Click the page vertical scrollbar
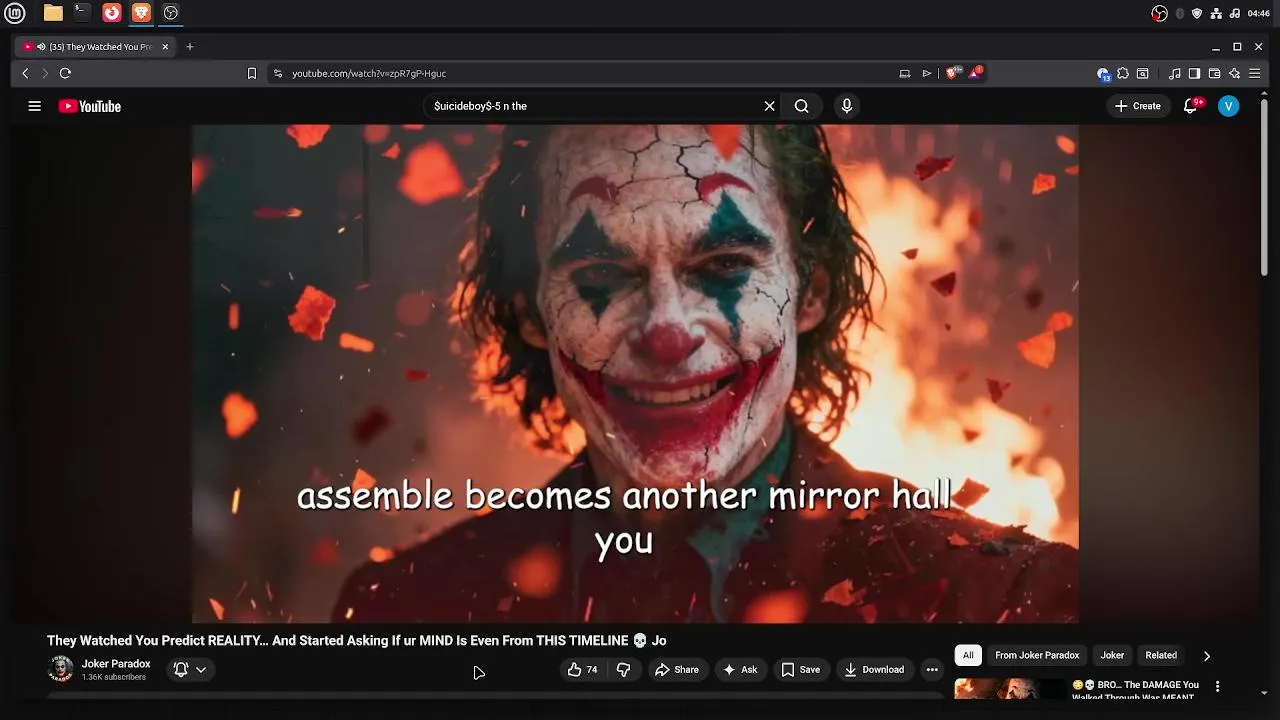The height and width of the screenshot is (720, 1280). click(1265, 186)
